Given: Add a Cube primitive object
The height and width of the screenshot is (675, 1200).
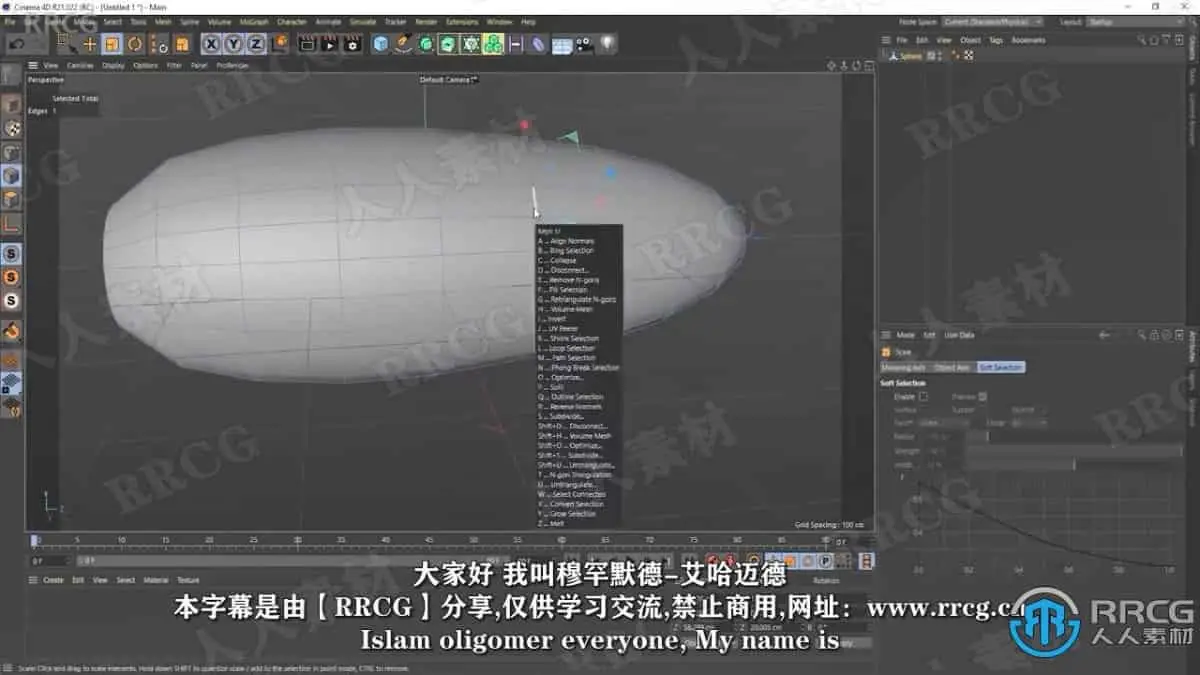Looking at the screenshot, I should coord(381,44).
